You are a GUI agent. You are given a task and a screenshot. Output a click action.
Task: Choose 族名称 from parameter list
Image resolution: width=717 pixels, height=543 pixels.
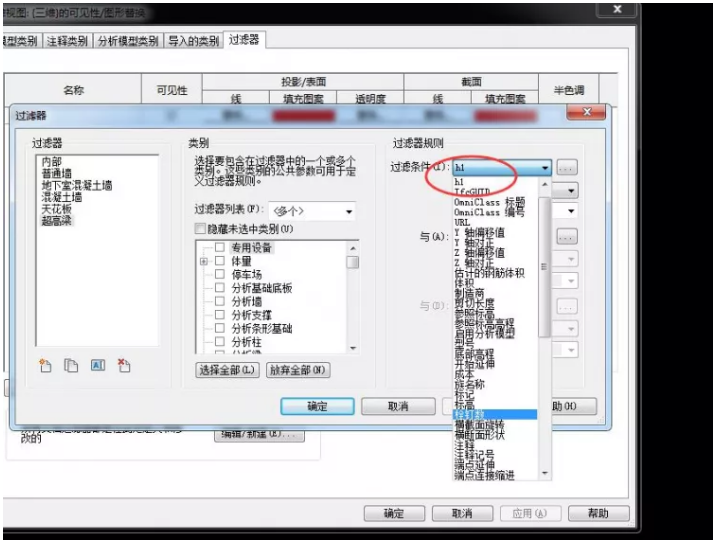(469, 384)
